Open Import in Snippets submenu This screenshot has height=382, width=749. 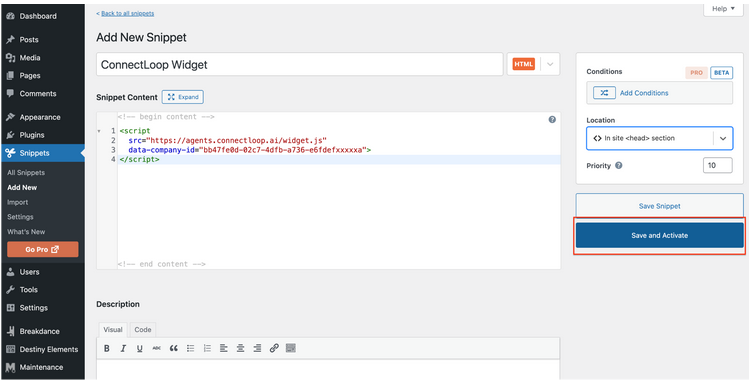(x=18, y=202)
